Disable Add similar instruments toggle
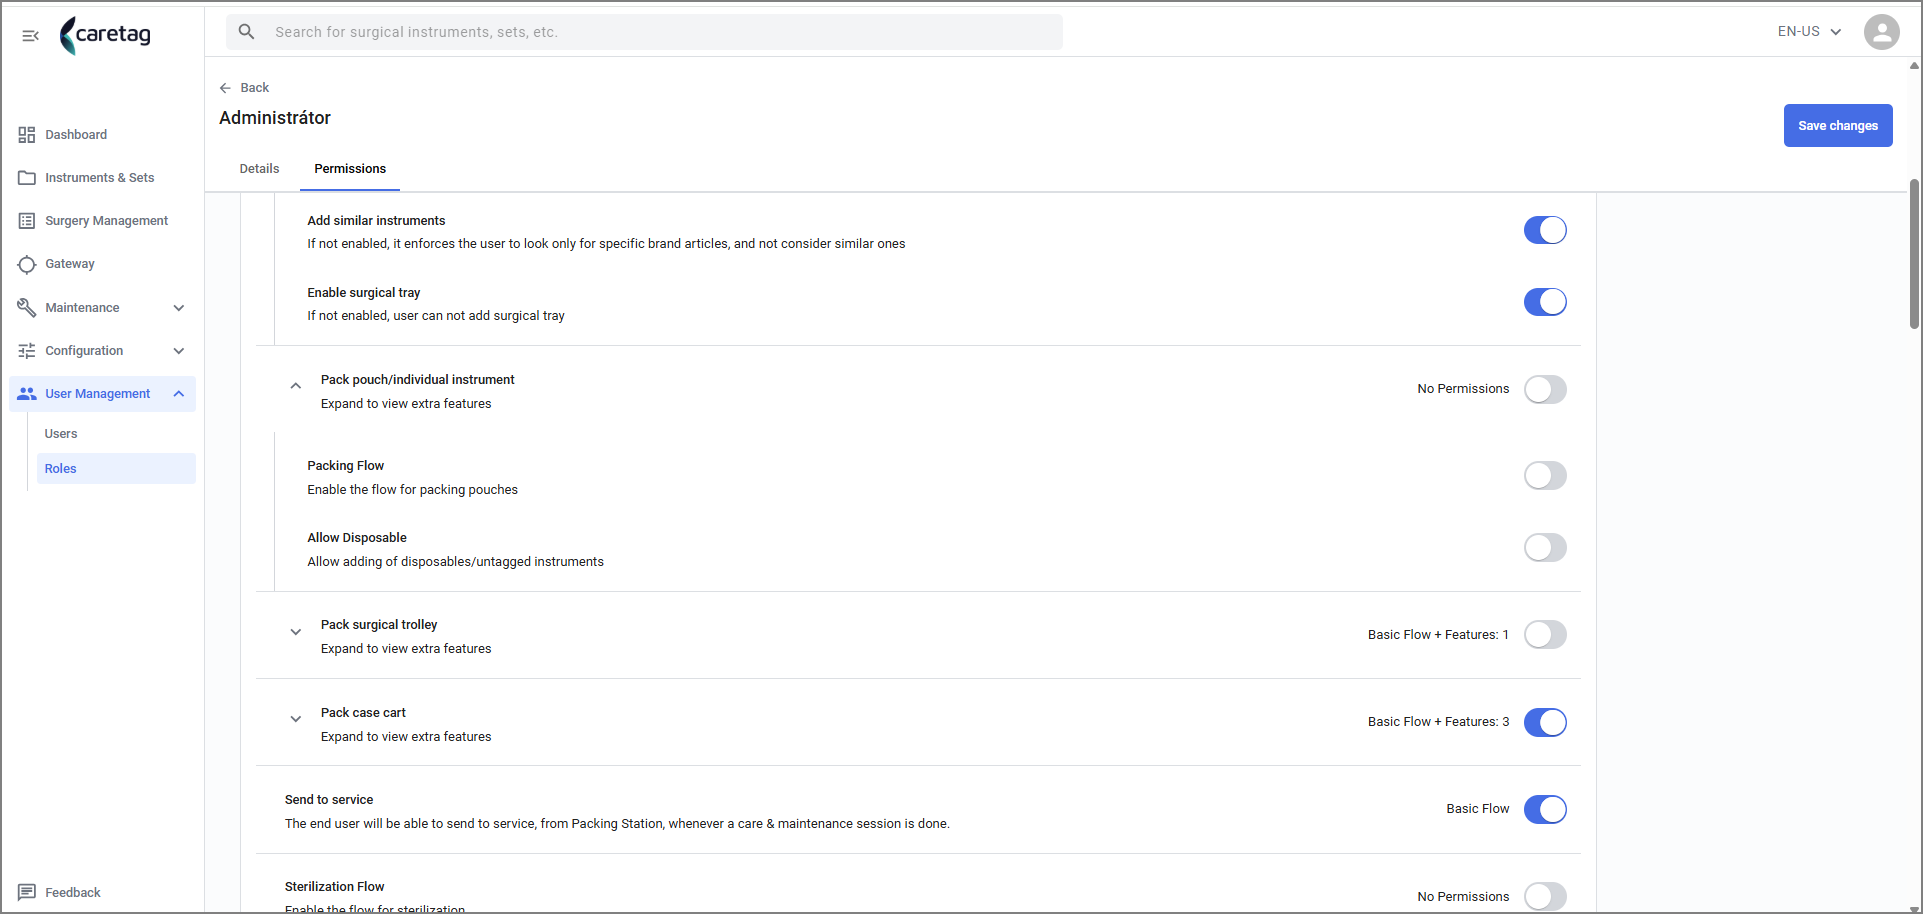The height and width of the screenshot is (914, 1923). (x=1545, y=230)
